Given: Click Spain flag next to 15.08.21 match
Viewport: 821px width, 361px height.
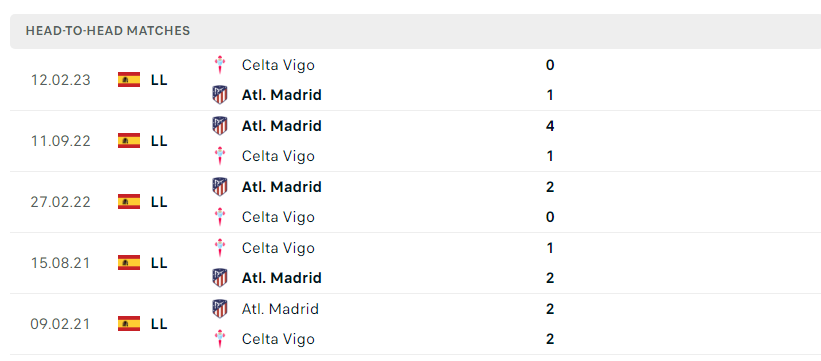Looking at the screenshot, I should pyautogui.click(x=129, y=262).
